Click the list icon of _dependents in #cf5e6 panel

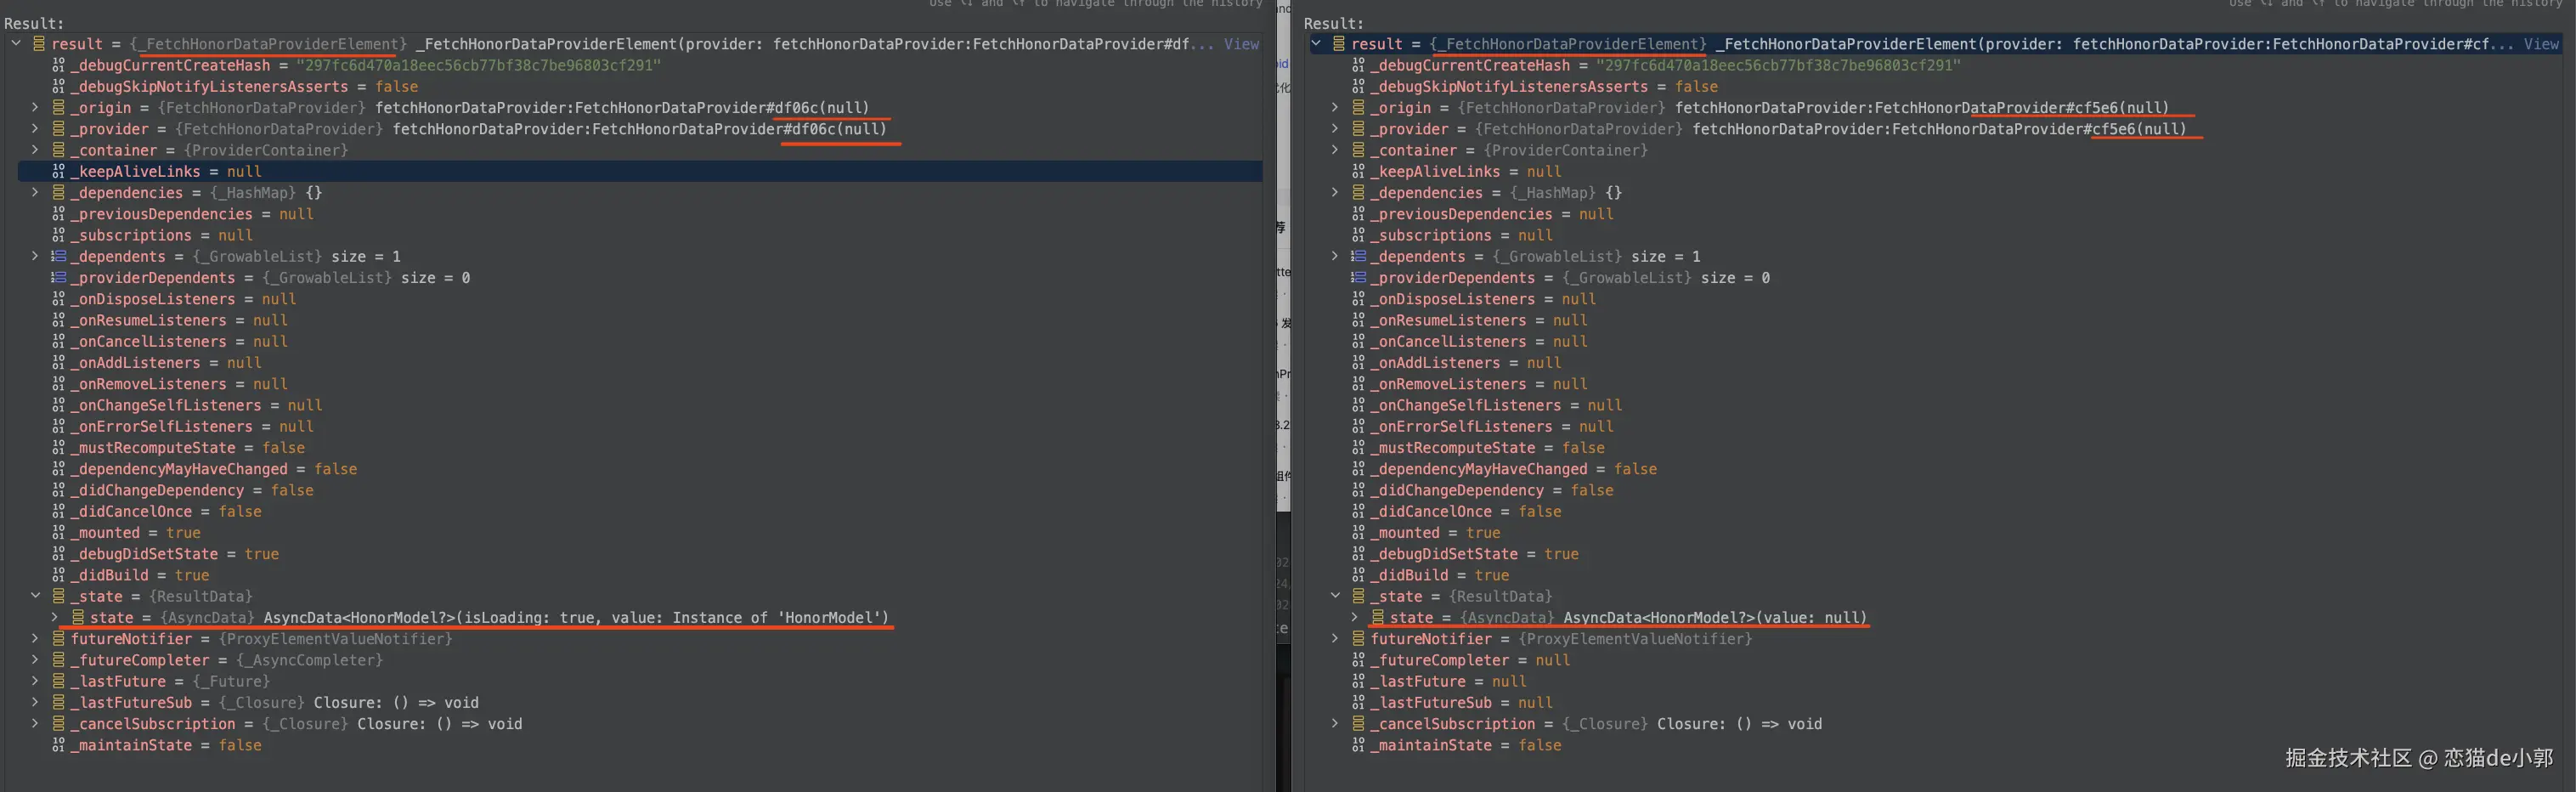tap(1358, 257)
